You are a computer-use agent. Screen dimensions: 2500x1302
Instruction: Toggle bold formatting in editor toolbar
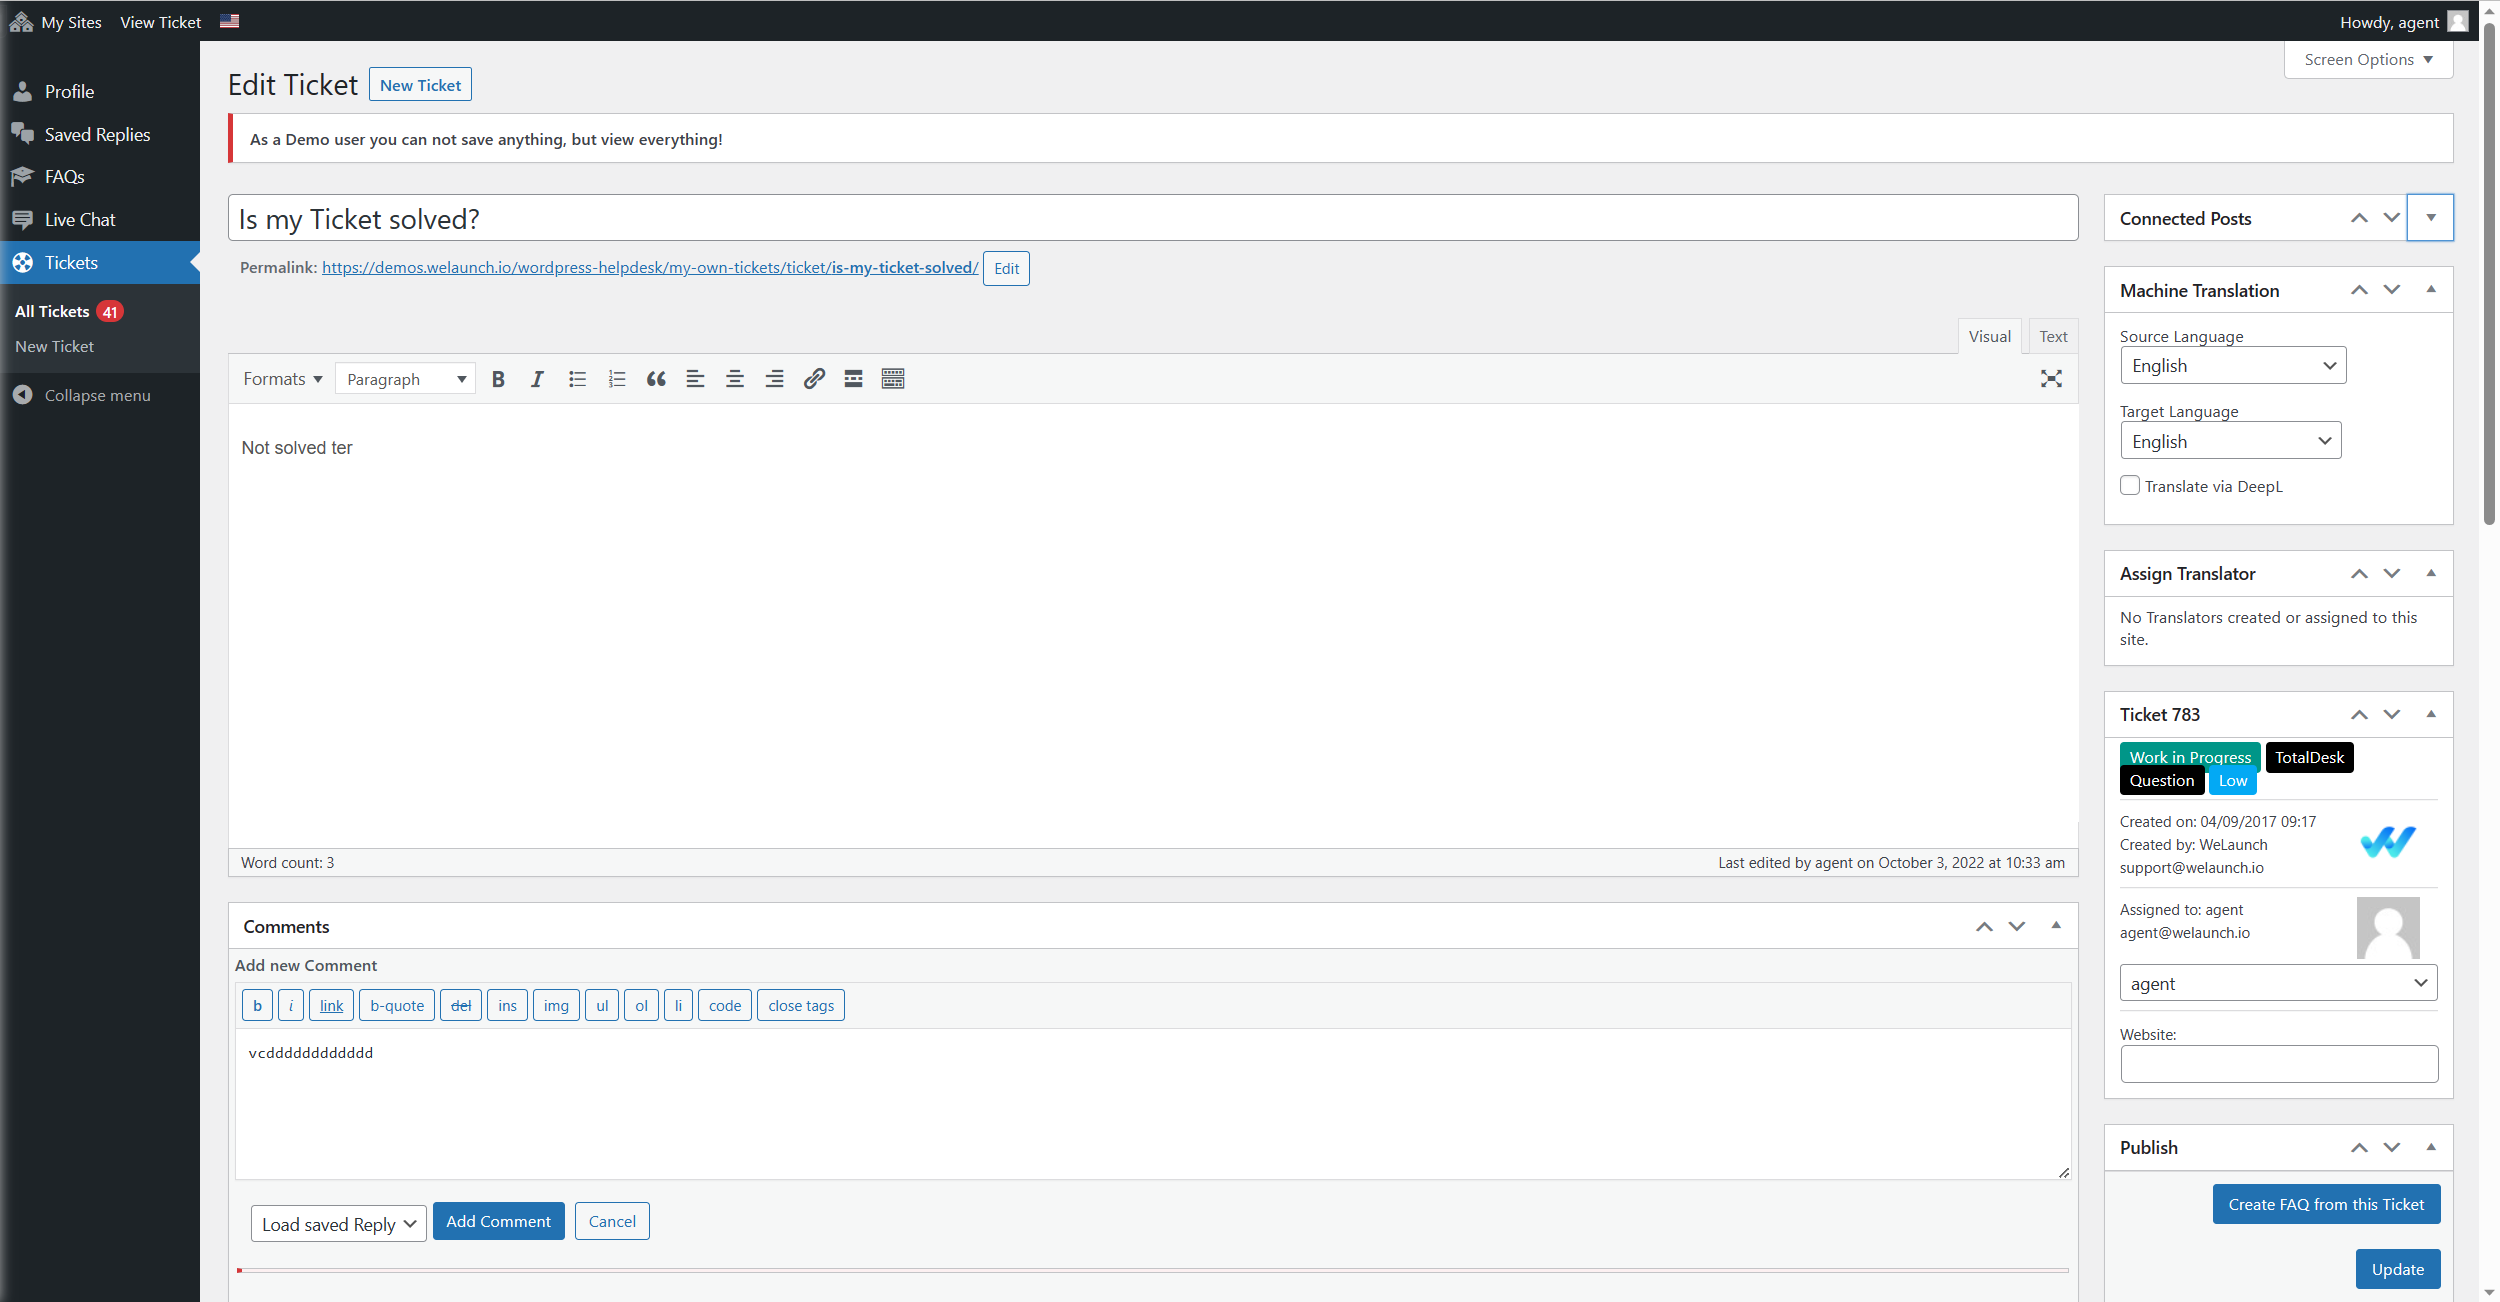point(498,379)
